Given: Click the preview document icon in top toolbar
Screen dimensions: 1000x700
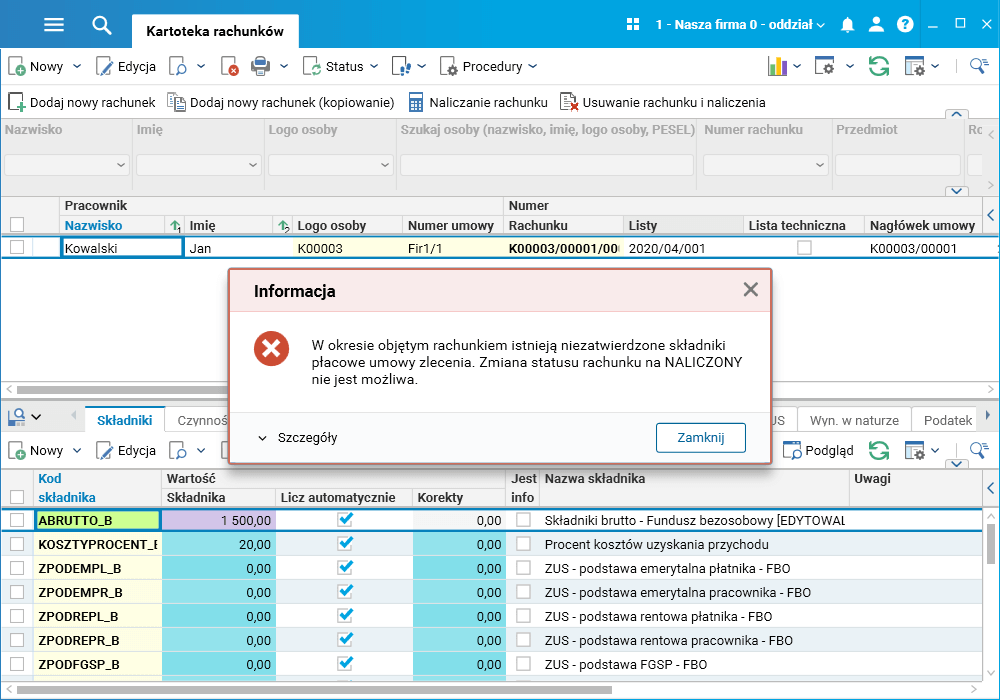Looking at the screenshot, I should pos(178,66).
